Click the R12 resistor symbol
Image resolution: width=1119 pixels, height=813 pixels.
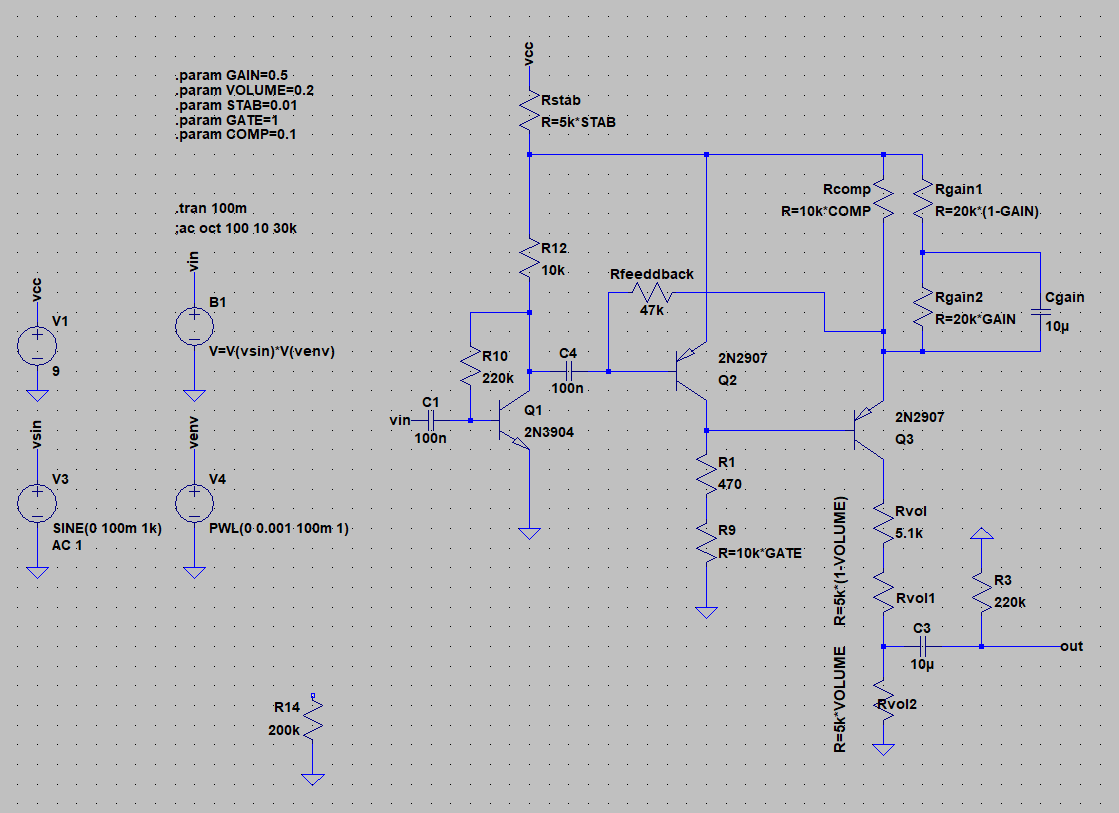click(x=530, y=258)
